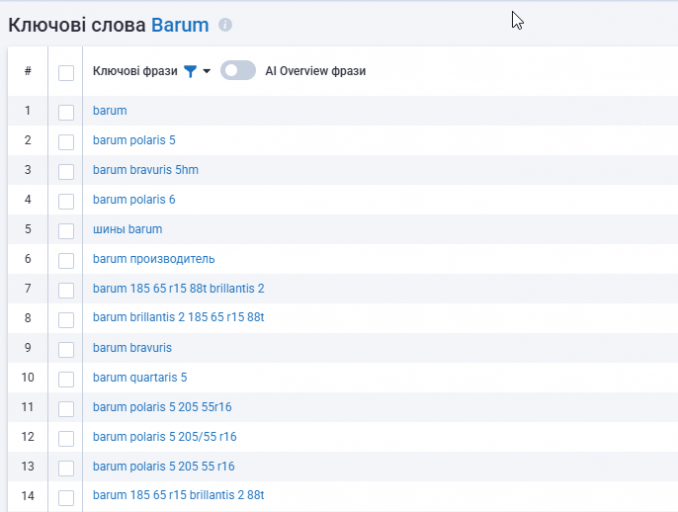Open 'barum polaris 5 205/55 r16' link
Viewport: 678px width, 512px height.
165,437
